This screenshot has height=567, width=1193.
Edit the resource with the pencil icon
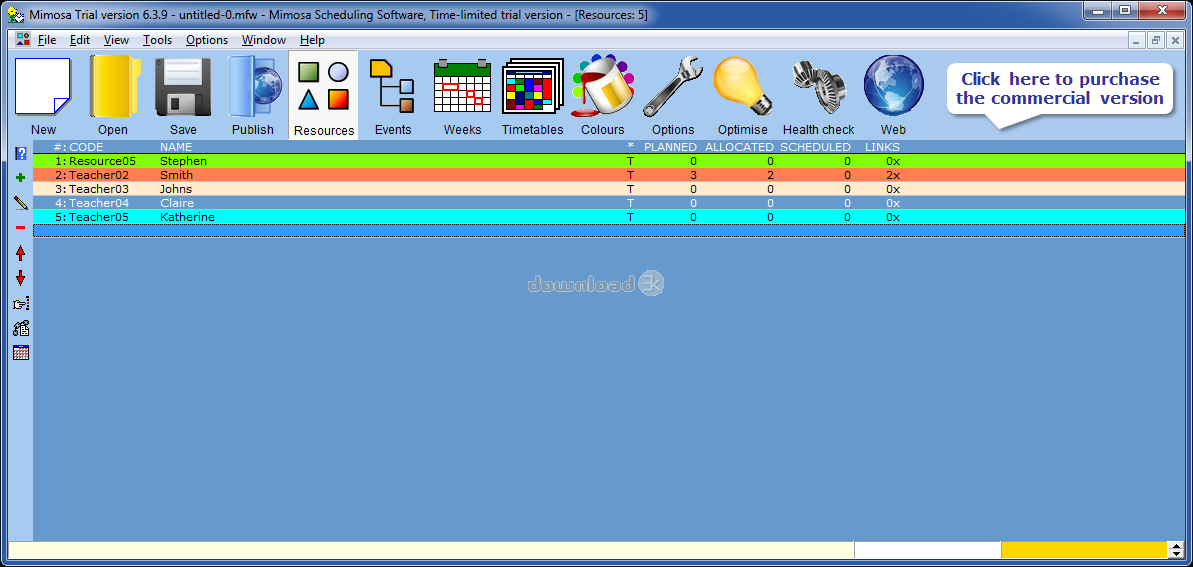[x=21, y=203]
